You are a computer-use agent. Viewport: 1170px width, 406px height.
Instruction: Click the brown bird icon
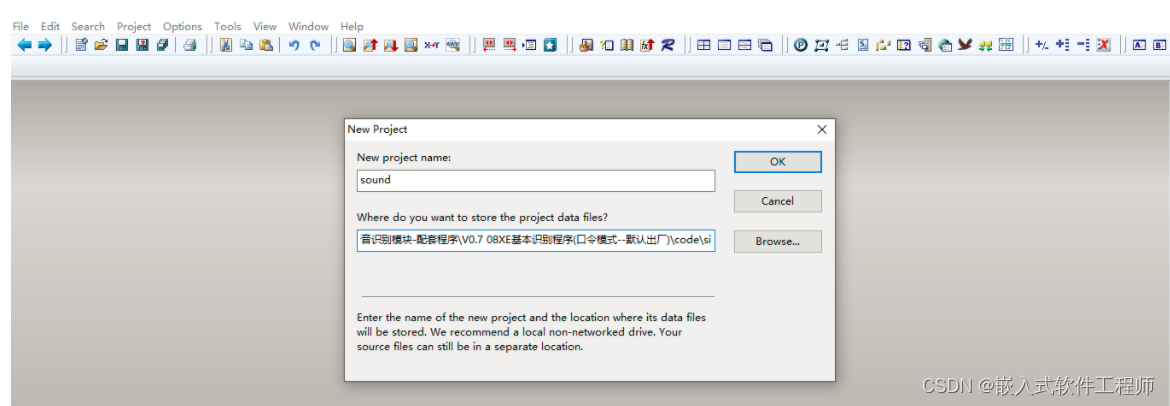(965, 45)
